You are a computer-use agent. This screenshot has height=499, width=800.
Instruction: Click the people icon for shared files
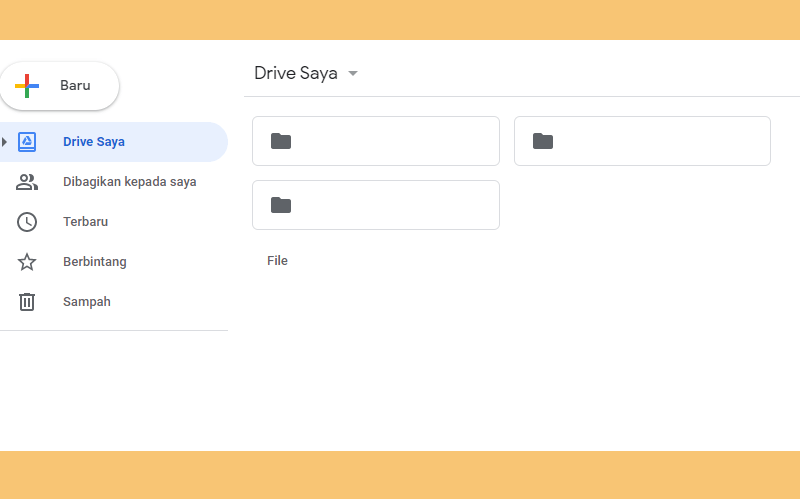pos(27,182)
